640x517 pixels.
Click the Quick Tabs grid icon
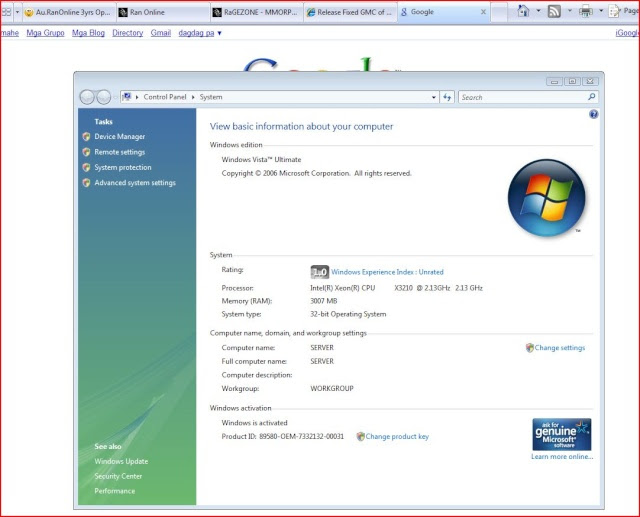point(7,12)
